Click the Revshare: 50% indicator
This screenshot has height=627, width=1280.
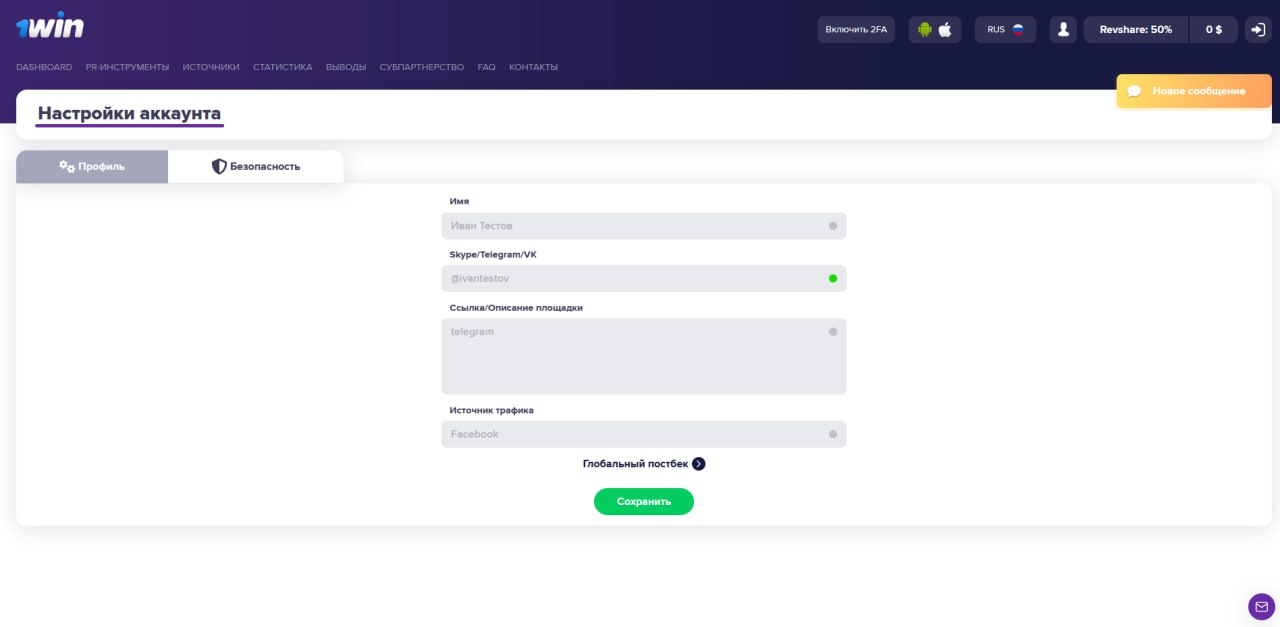click(1135, 30)
